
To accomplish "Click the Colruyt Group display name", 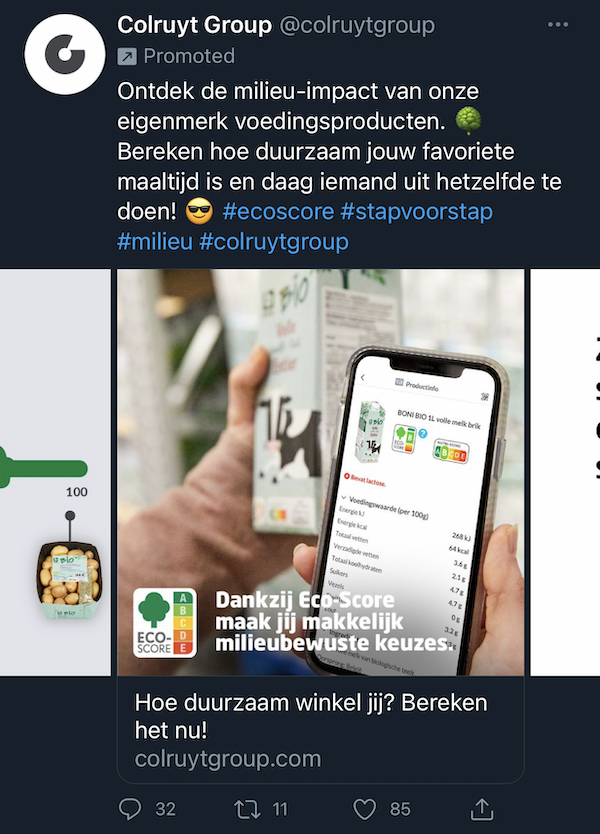I will click(x=194, y=25).
